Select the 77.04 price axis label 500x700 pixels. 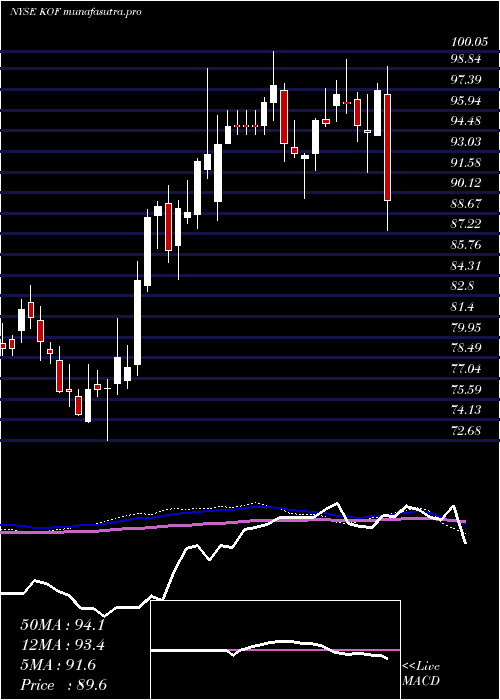pos(466,369)
